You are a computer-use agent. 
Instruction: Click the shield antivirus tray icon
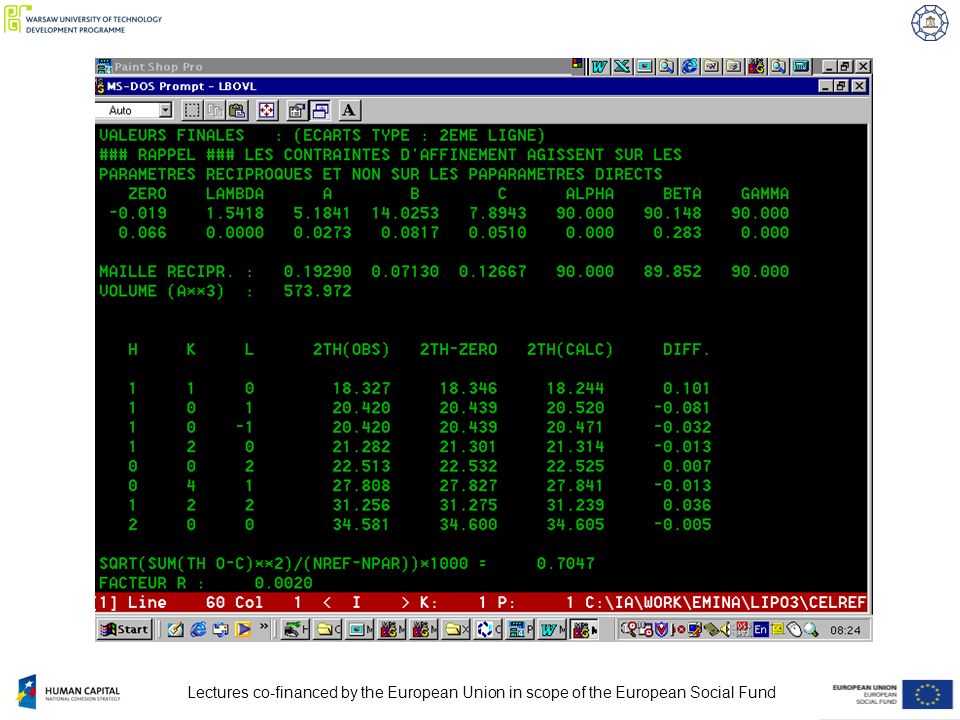(x=661, y=629)
